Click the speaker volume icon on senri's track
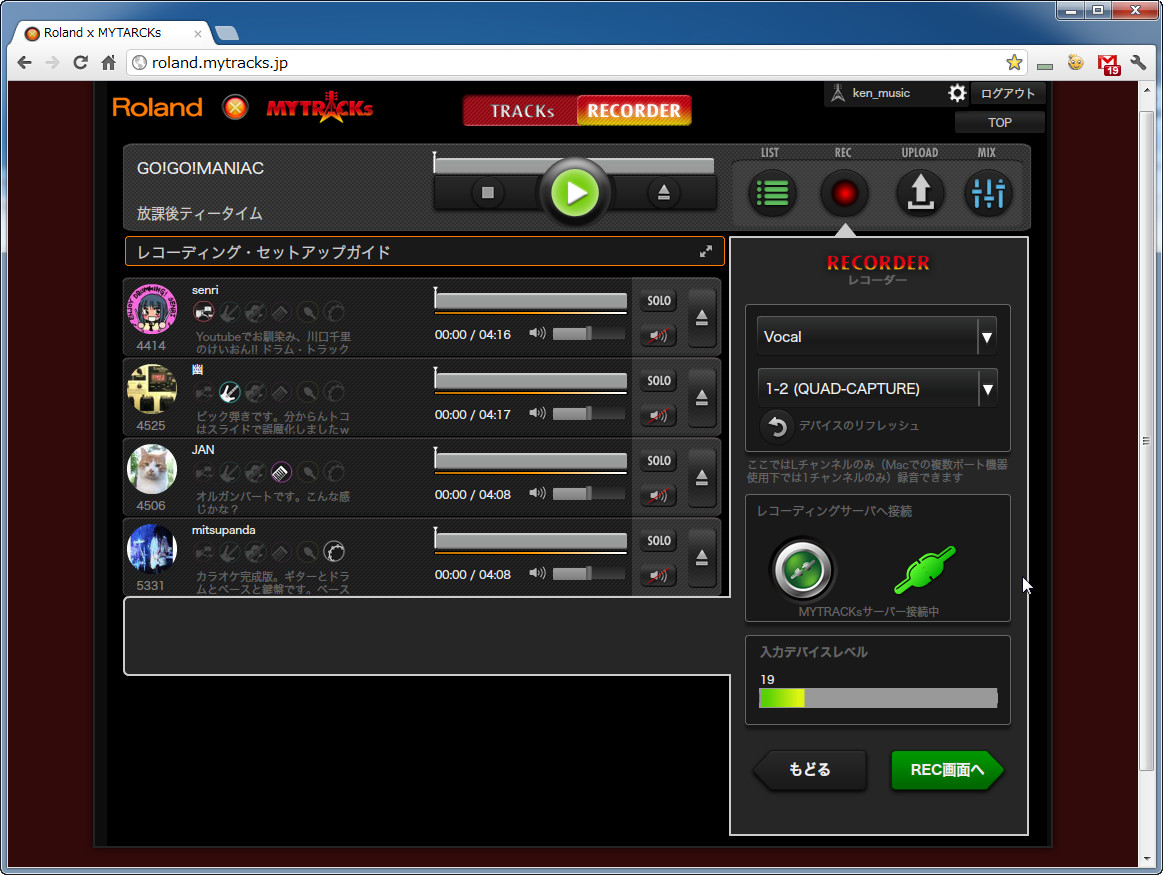The height and width of the screenshot is (875, 1163). 537,334
